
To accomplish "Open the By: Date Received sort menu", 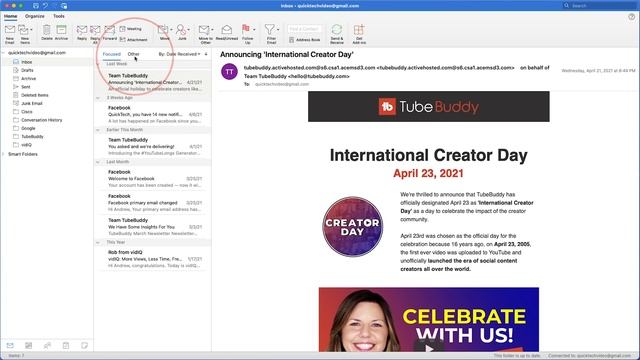I will [179, 54].
